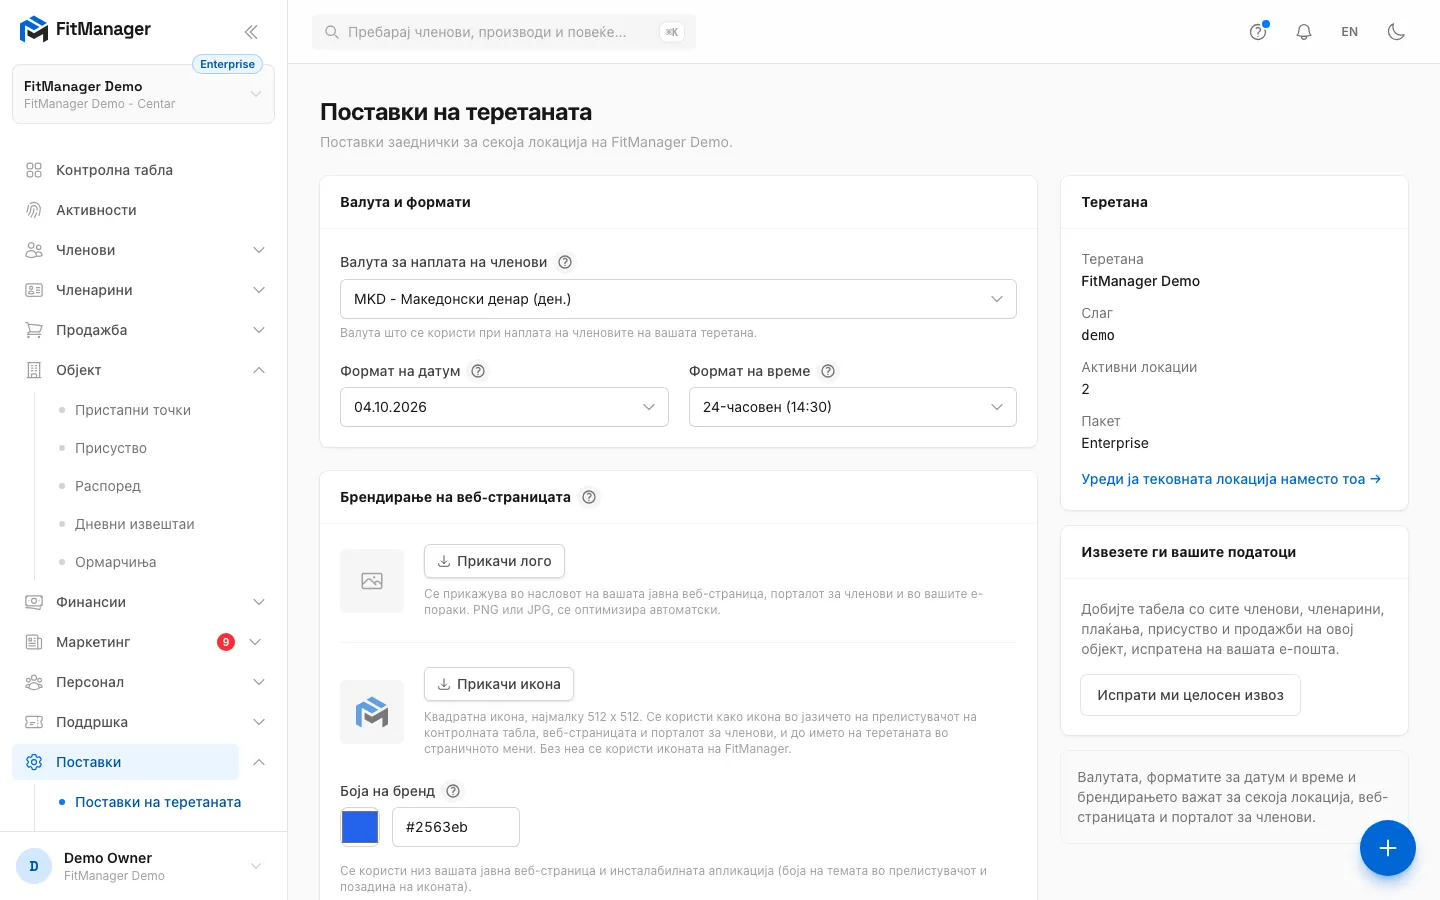
Task: Click the #2563eb hex color field
Action: click(x=456, y=827)
